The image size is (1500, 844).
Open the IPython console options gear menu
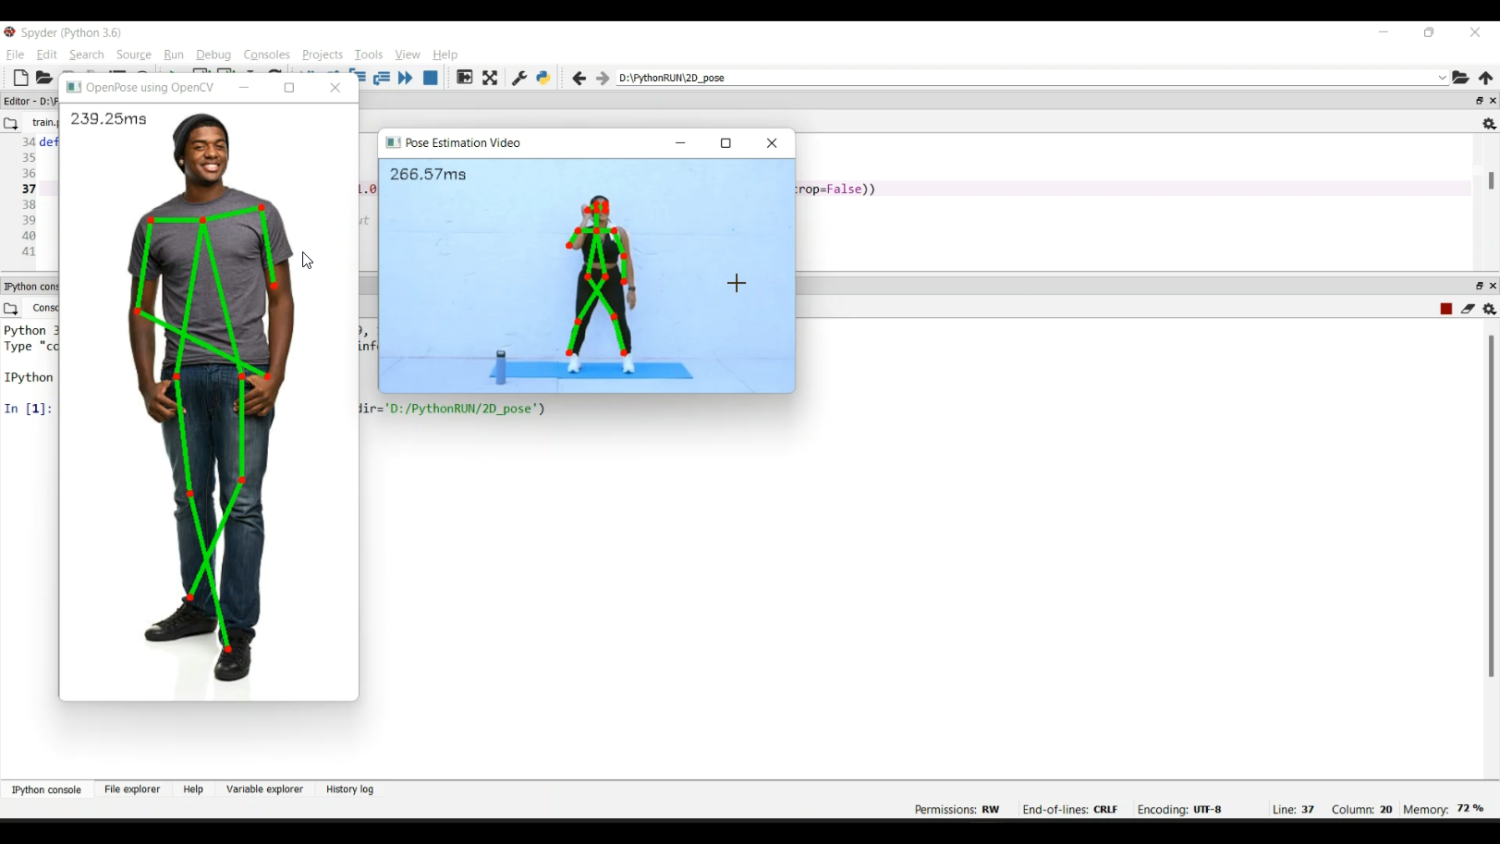point(1489,309)
